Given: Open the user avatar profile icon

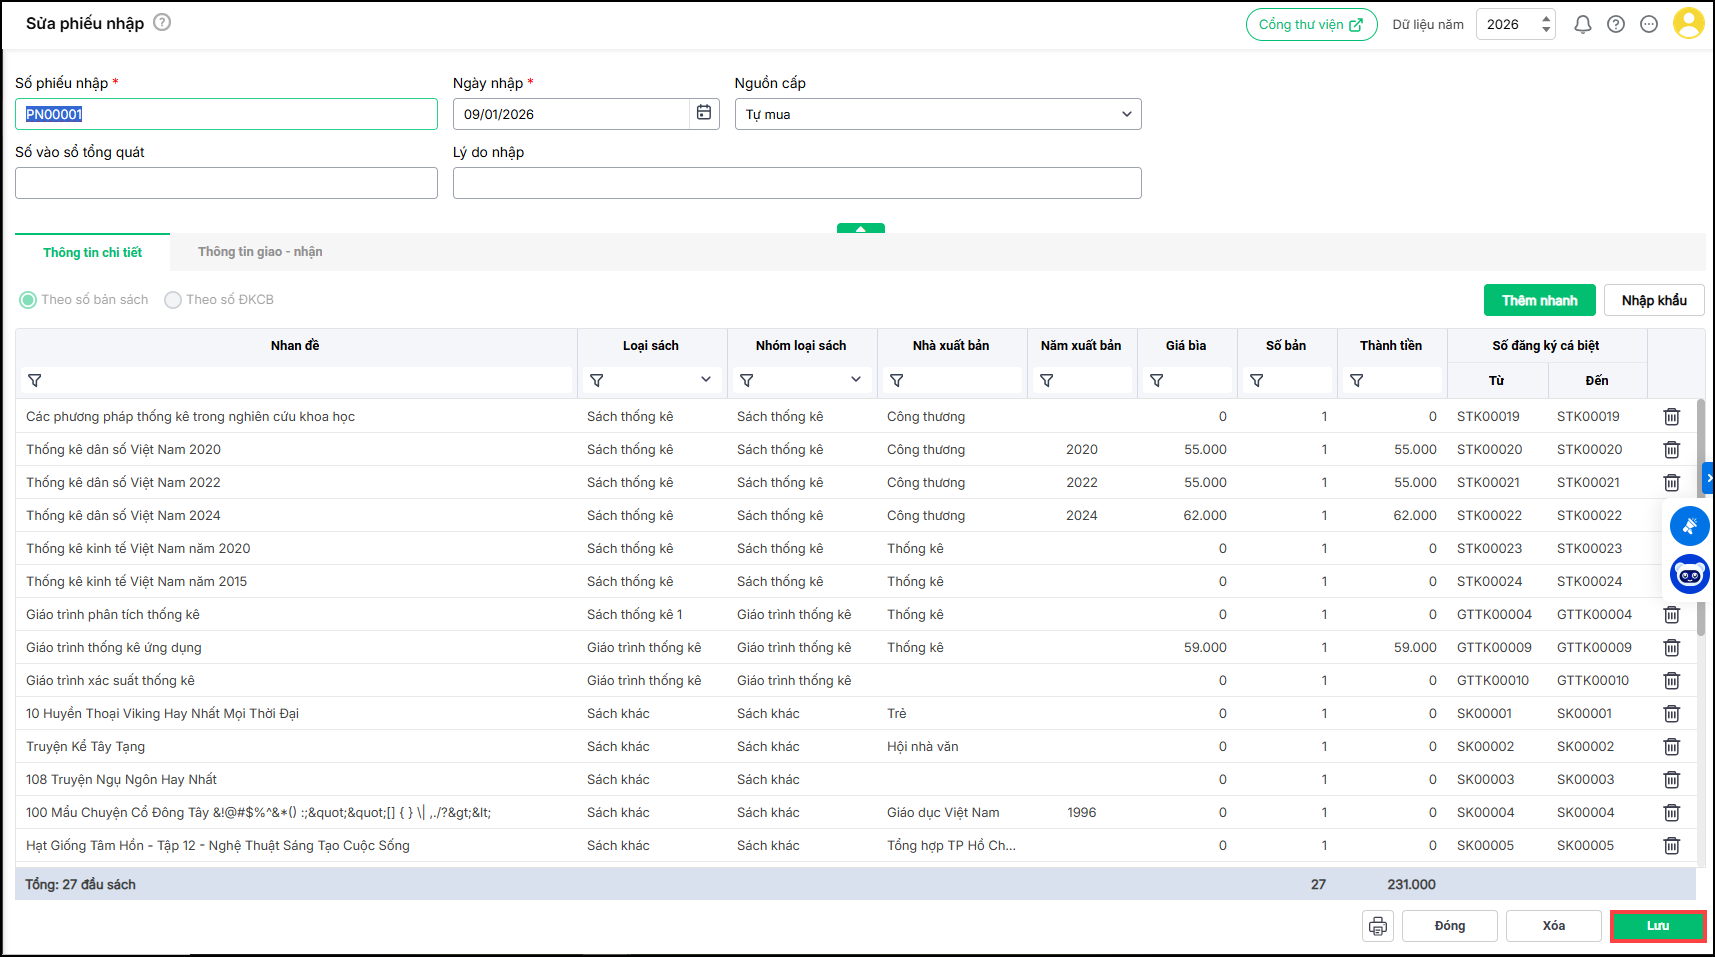Looking at the screenshot, I should (x=1688, y=24).
